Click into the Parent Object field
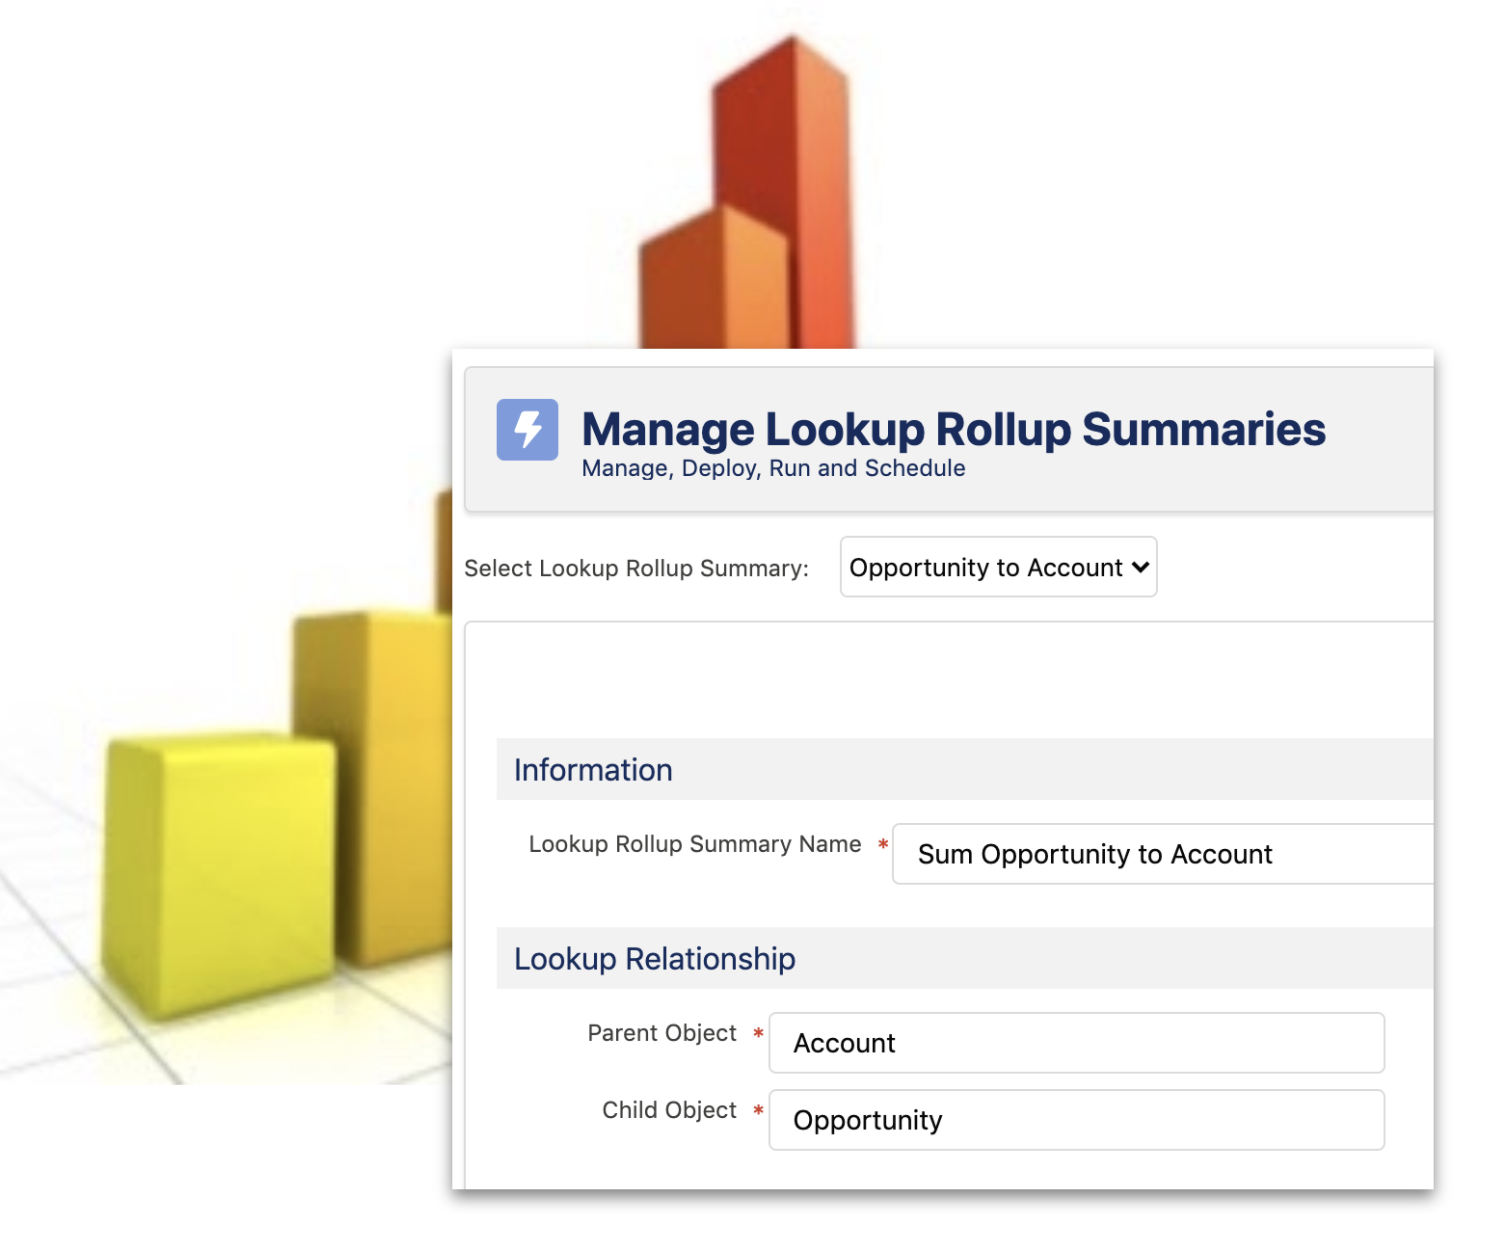 1075,1043
